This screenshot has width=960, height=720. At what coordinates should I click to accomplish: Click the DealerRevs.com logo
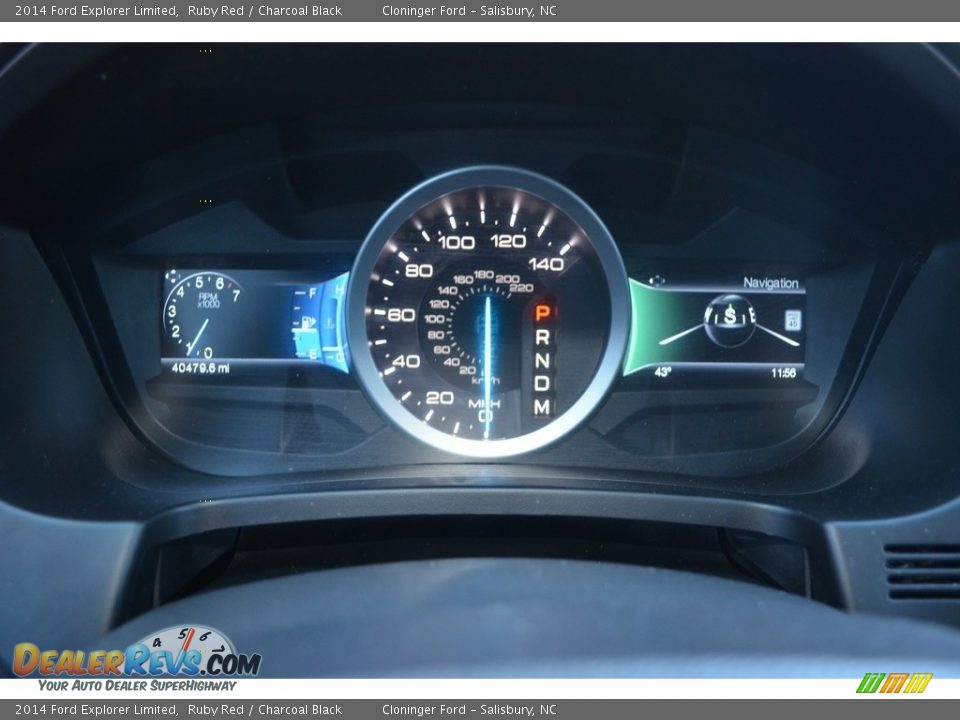pyautogui.click(x=136, y=658)
